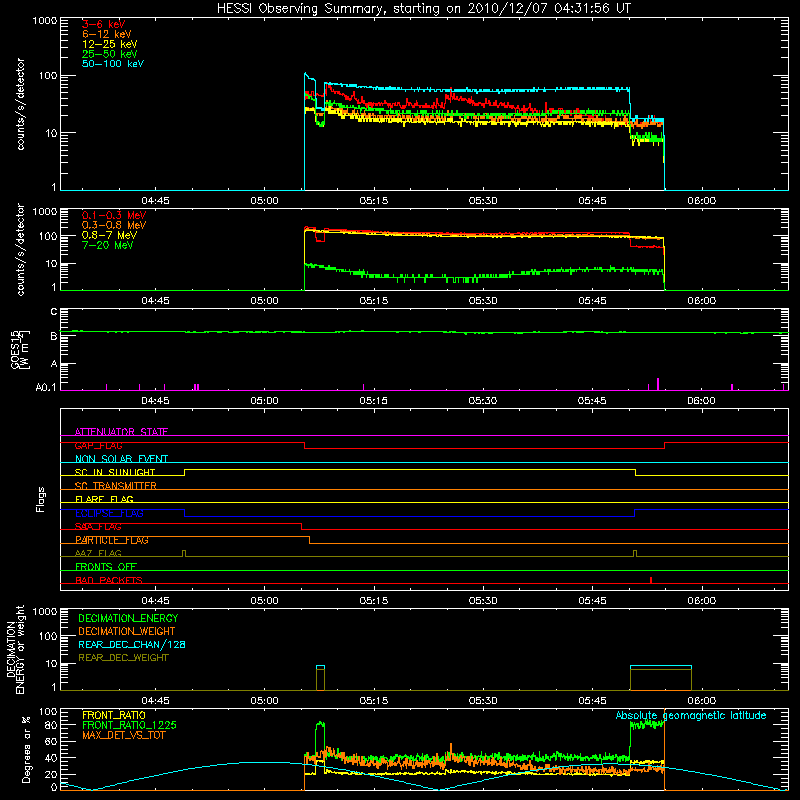Viewport: 800px width, 800px height.
Task: Click the 0.1-0.3 MeV legend label
Action: pos(114,215)
